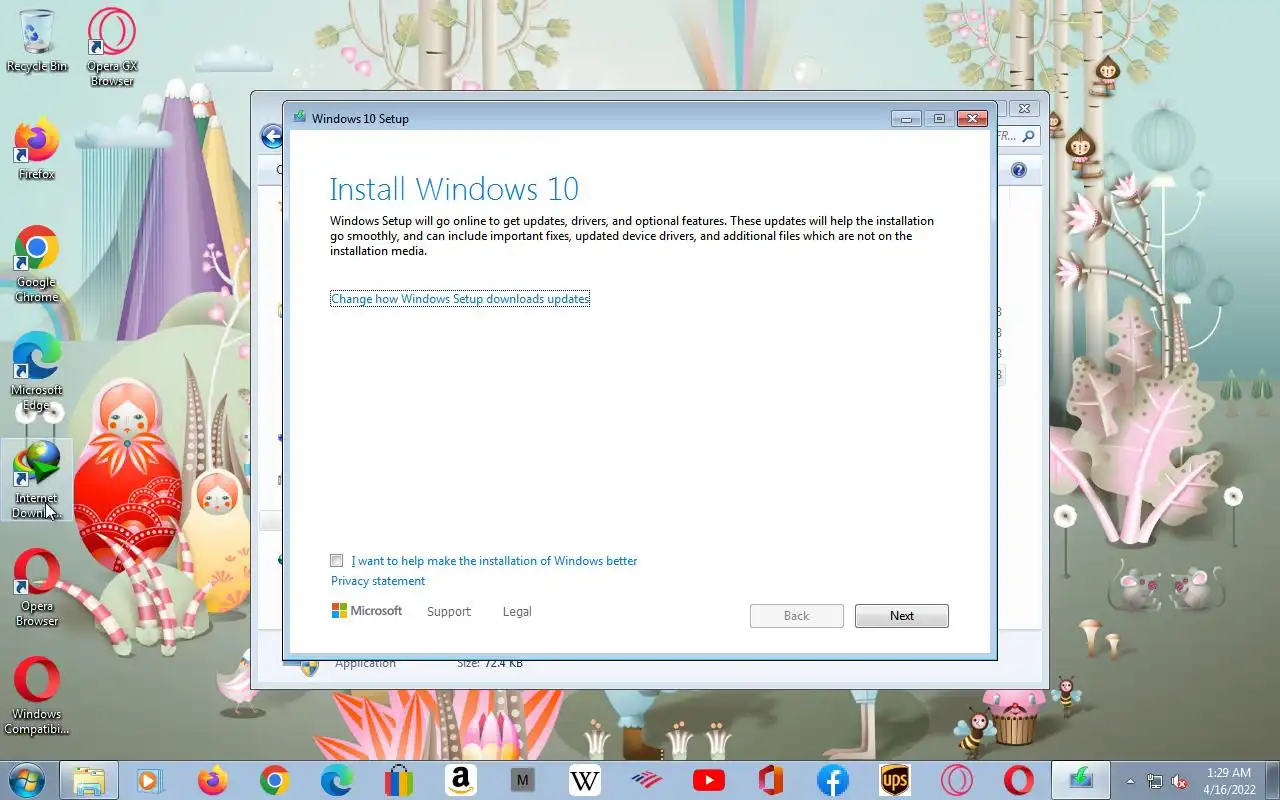This screenshot has height=800, width=1280.
Task: Open Windows Compatibility desktop shortcut
Action: pos(37,696)
